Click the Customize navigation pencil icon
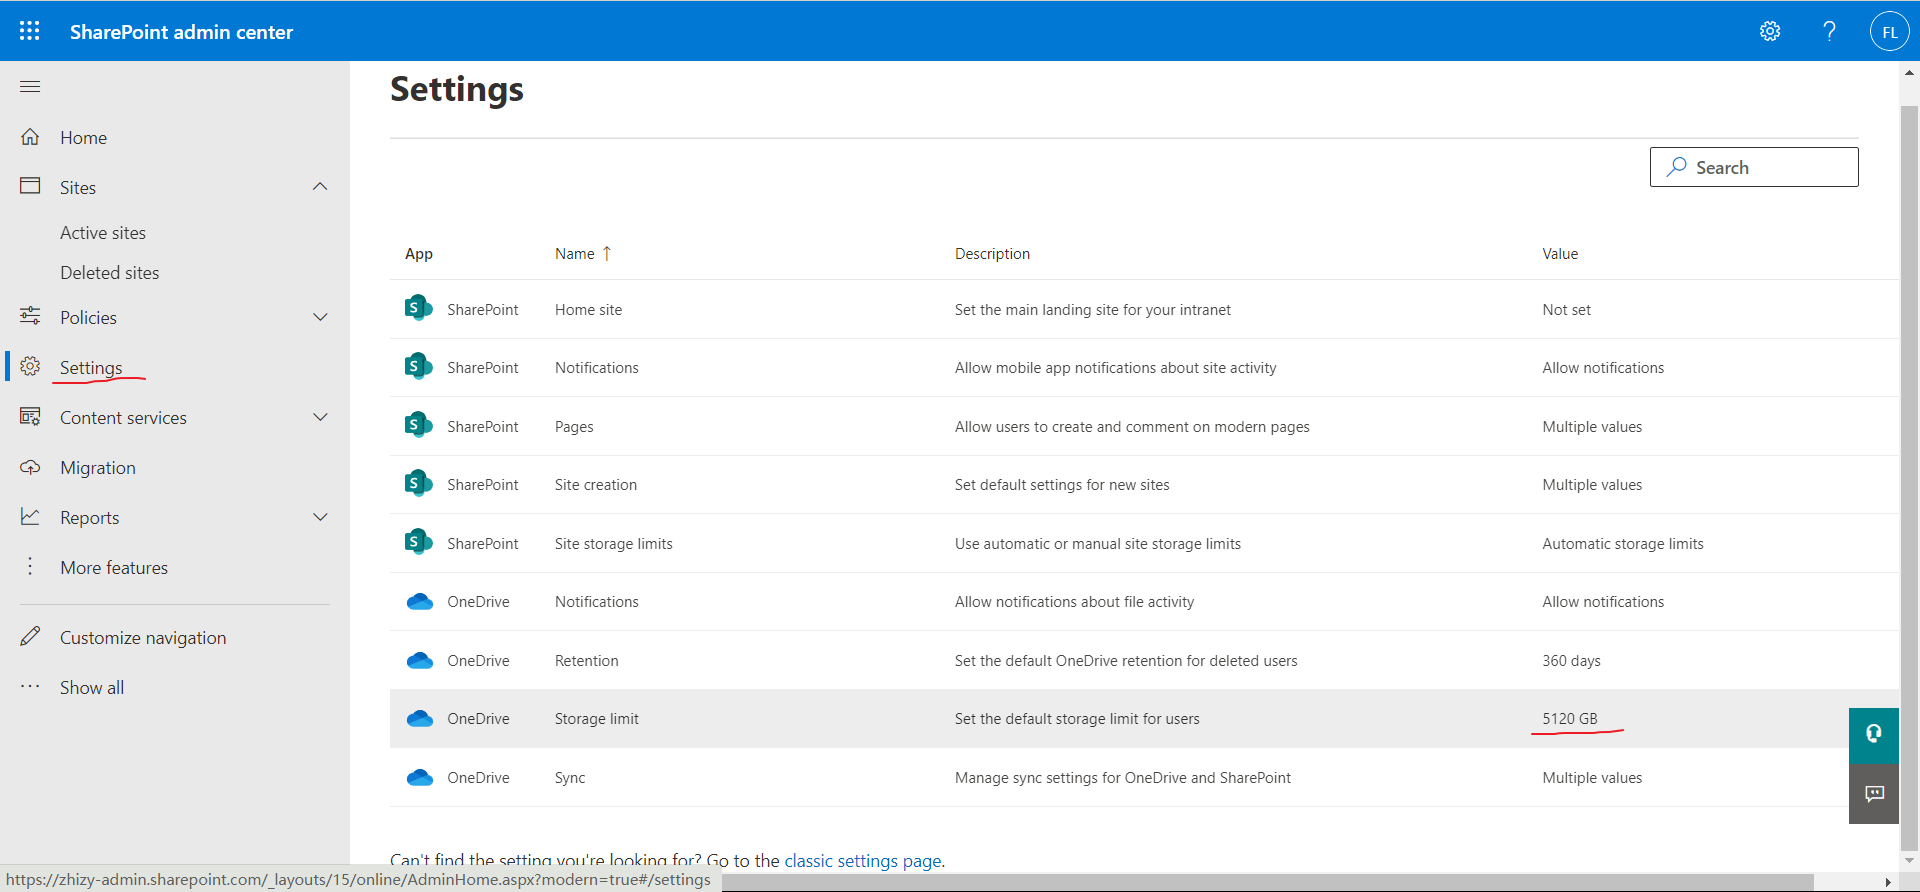 click(x=30, y=636)
